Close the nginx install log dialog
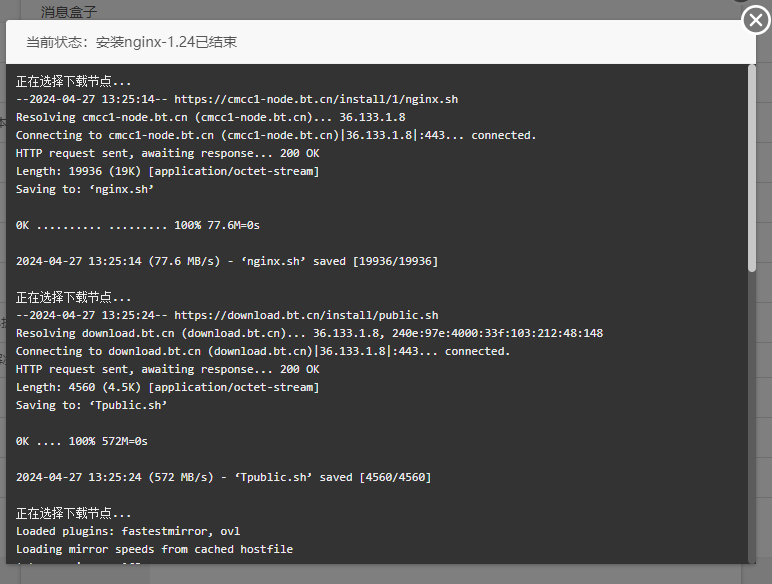This screenshot has height=584, width=772. [756, 20]
